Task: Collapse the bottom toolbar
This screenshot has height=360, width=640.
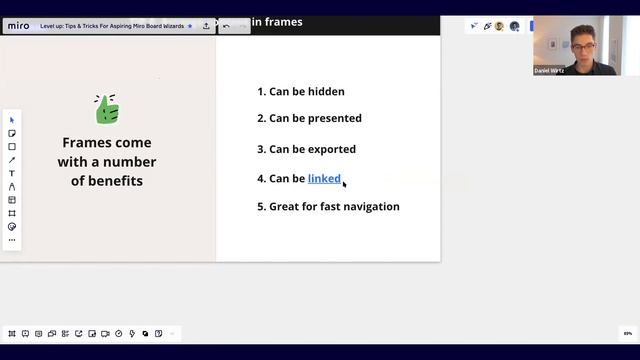Action: tap(172, 334)
